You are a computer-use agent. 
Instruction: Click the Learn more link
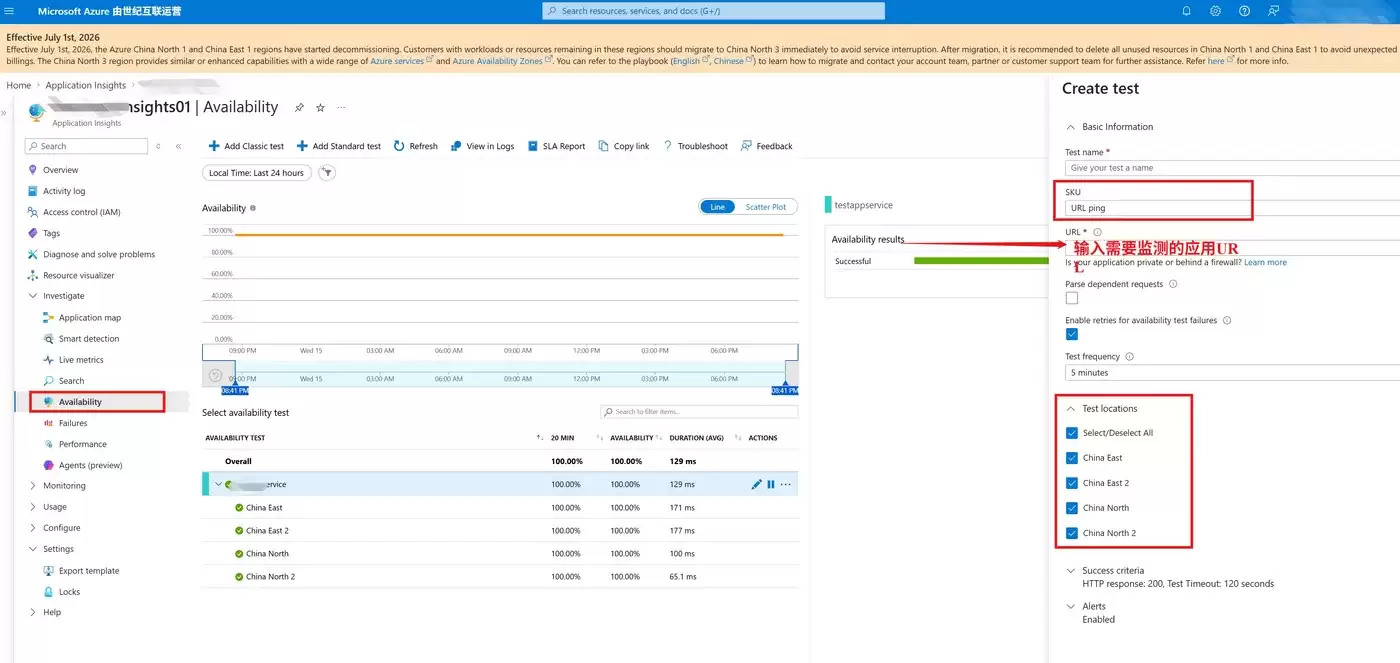click(x=1265, y=262)
